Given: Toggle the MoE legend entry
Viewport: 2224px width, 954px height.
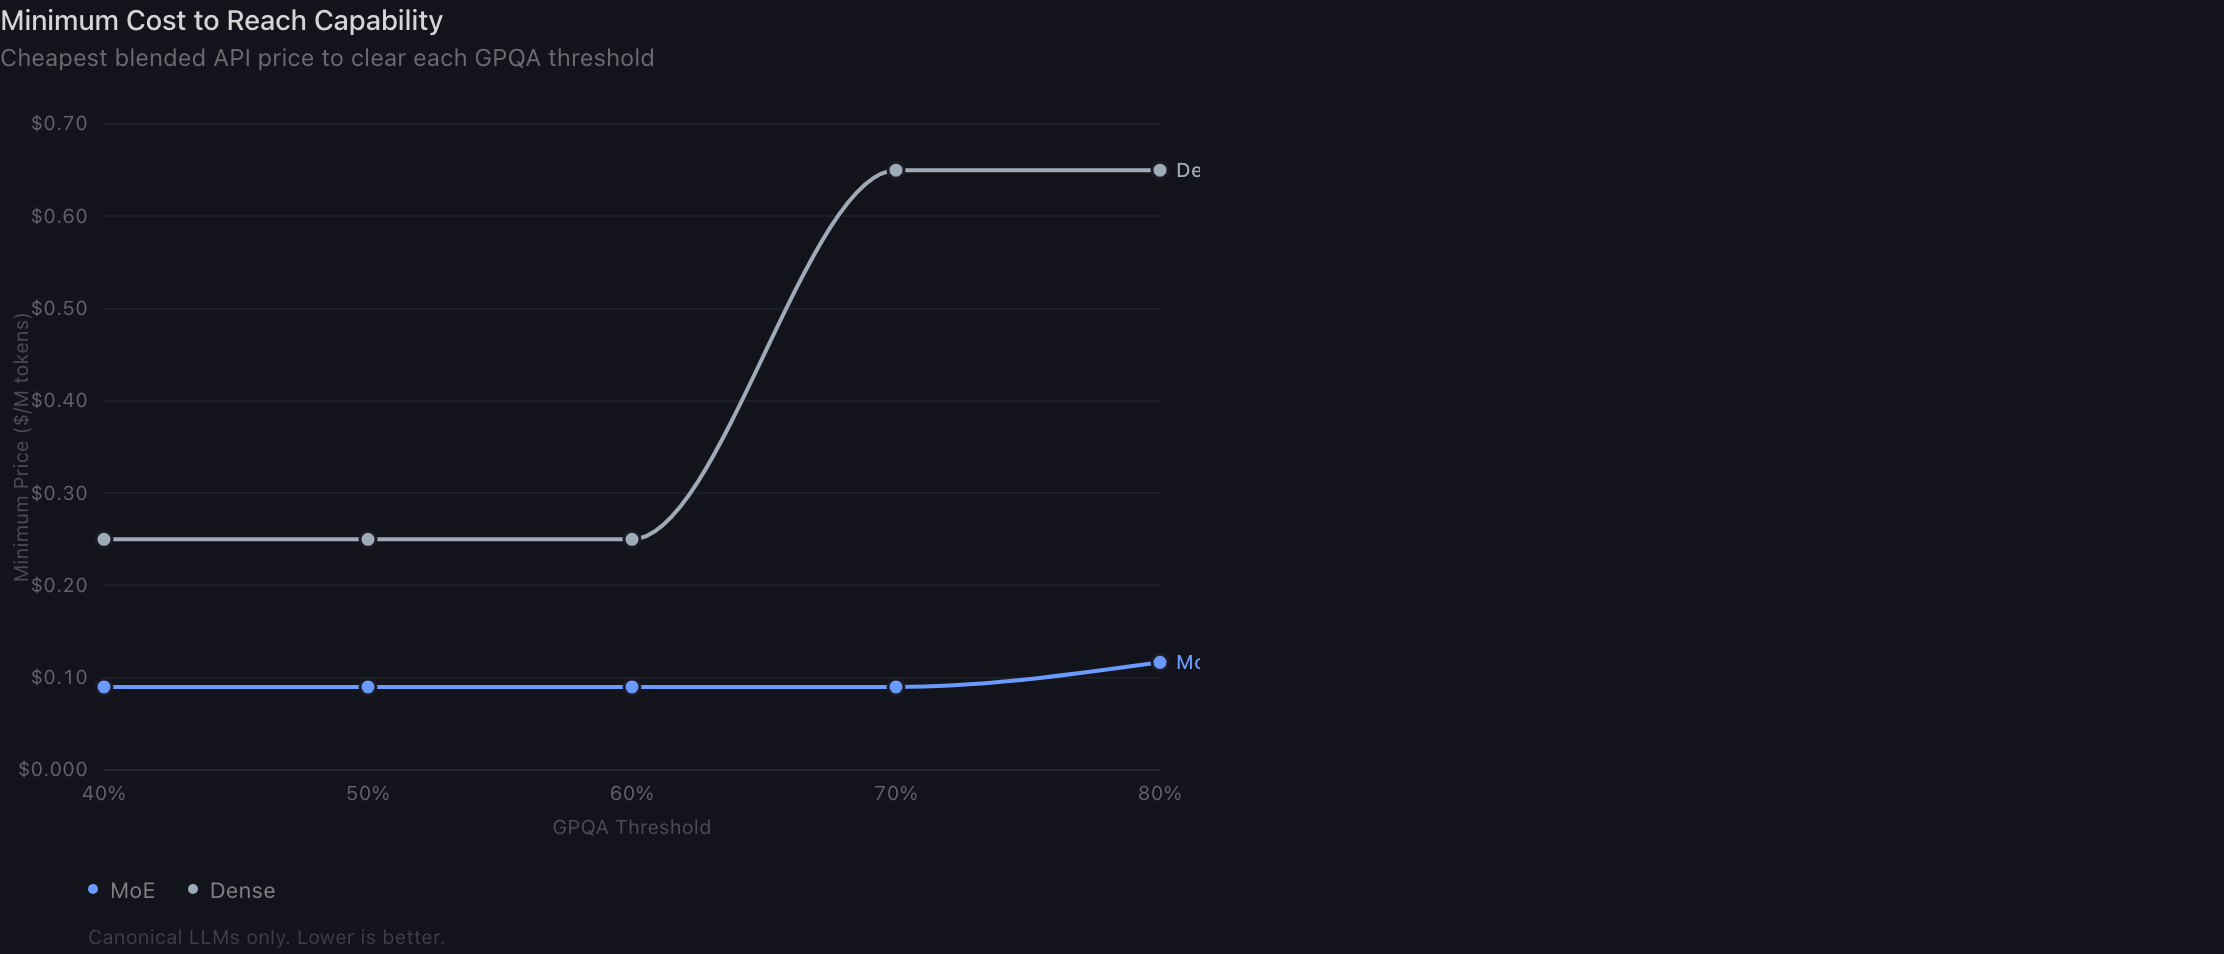Looking at the screenshot, I should tap(122, 890).
